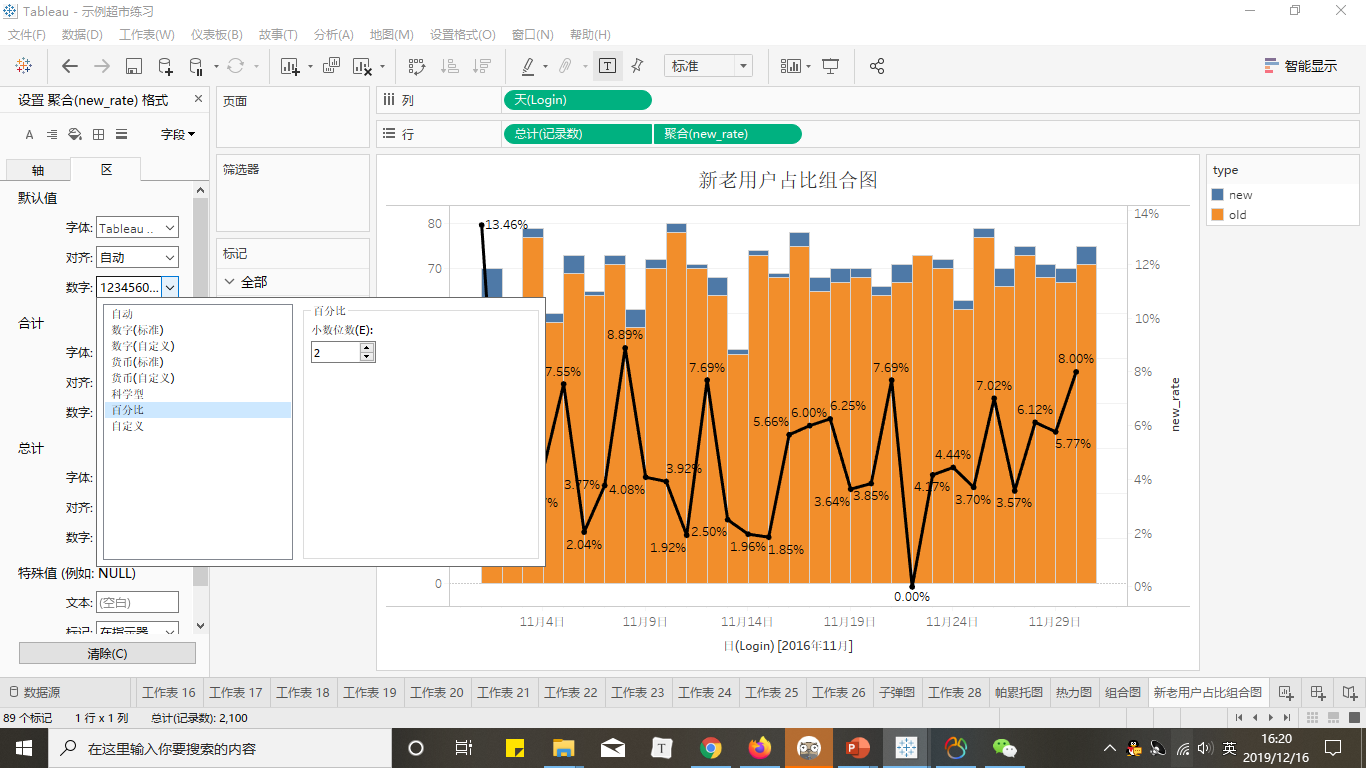Duplicate the sheet icon in toolbar
Image resolution: width=1366 pixels, height=768 pixels.
332,66
